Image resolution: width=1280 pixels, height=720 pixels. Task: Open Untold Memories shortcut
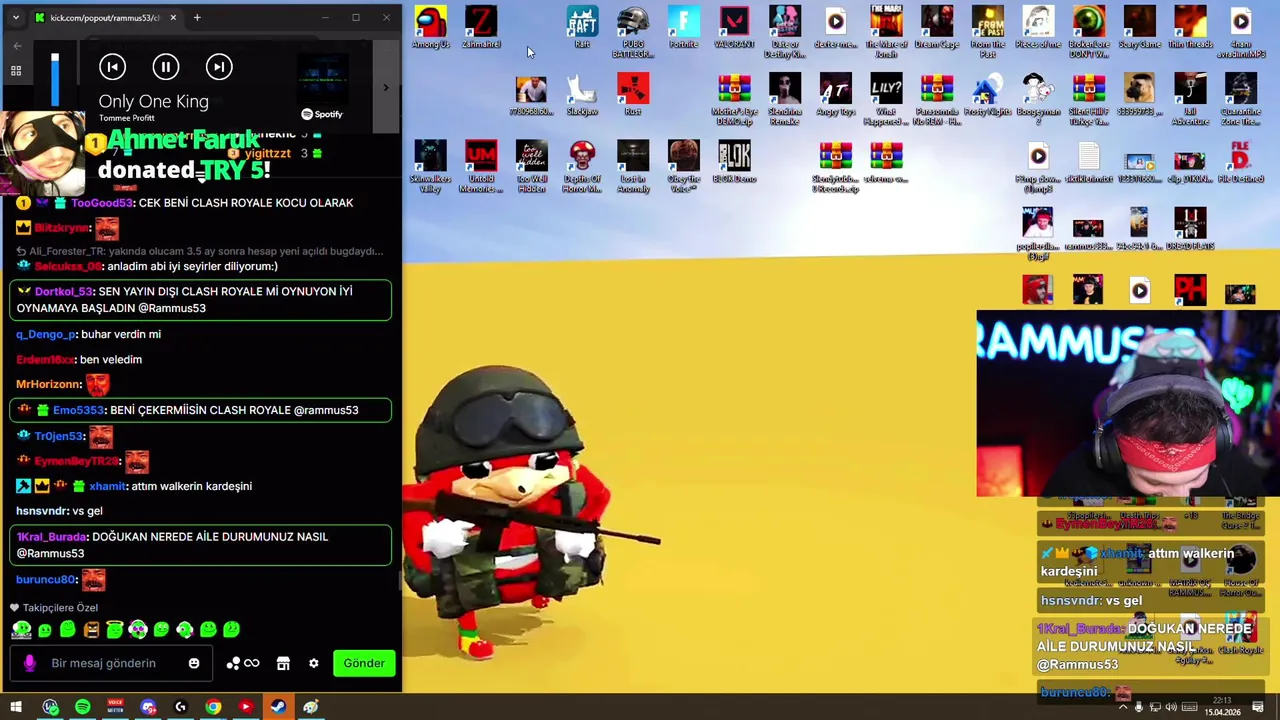click(481, 166)
